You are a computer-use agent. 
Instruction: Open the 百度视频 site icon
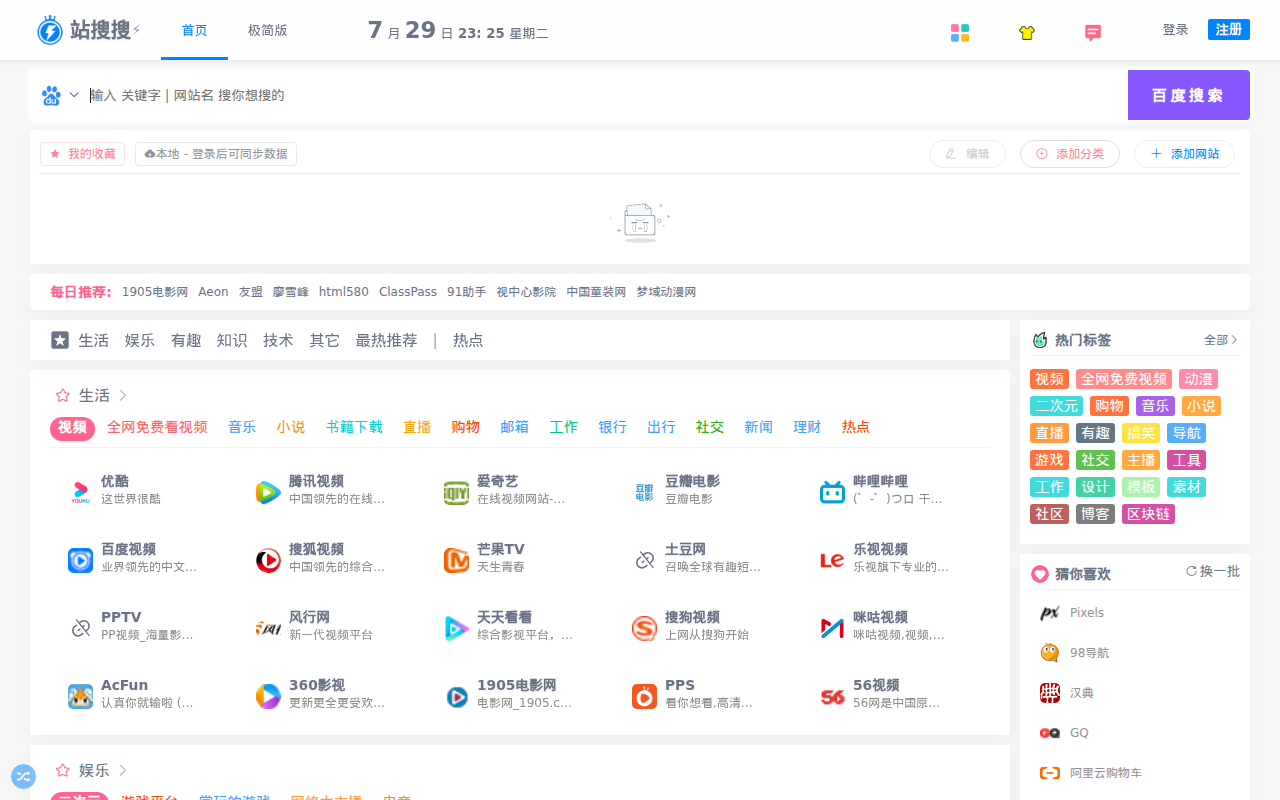(x=81, y=560)
